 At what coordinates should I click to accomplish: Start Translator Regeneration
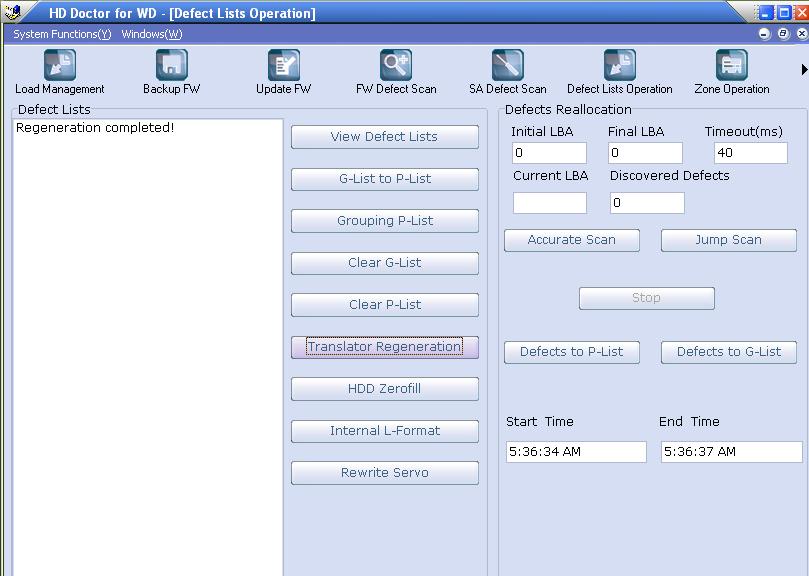click(384, 347)
